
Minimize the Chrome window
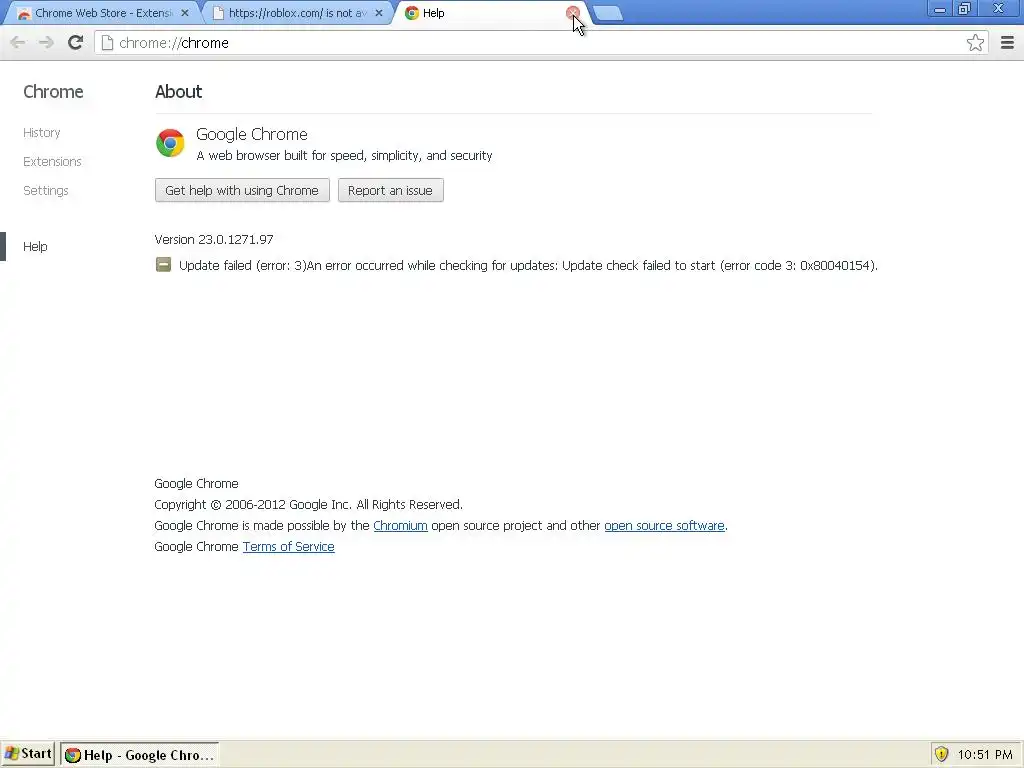point(940,9)
